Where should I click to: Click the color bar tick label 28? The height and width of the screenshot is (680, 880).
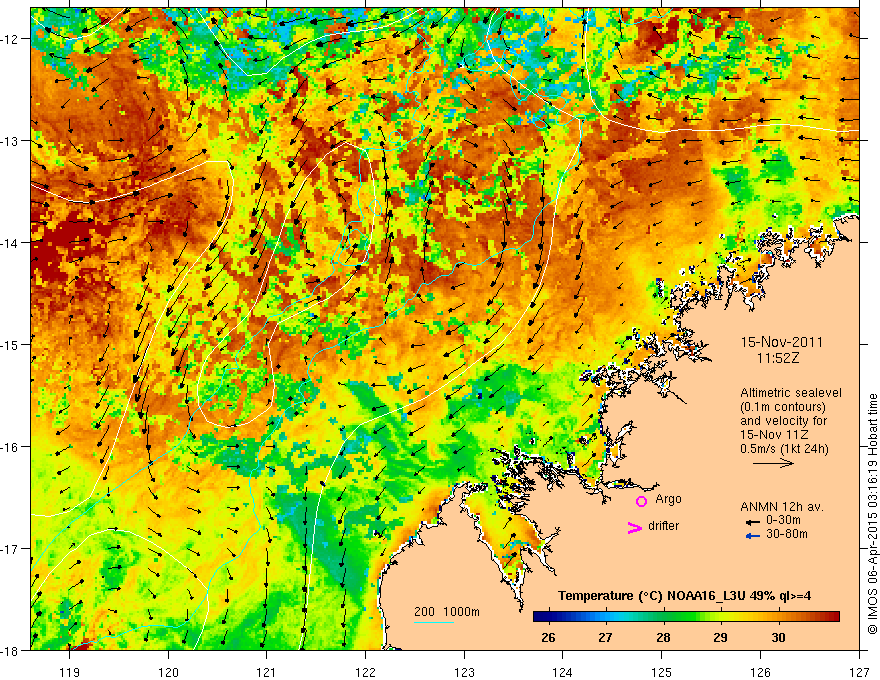click(663, 637)
